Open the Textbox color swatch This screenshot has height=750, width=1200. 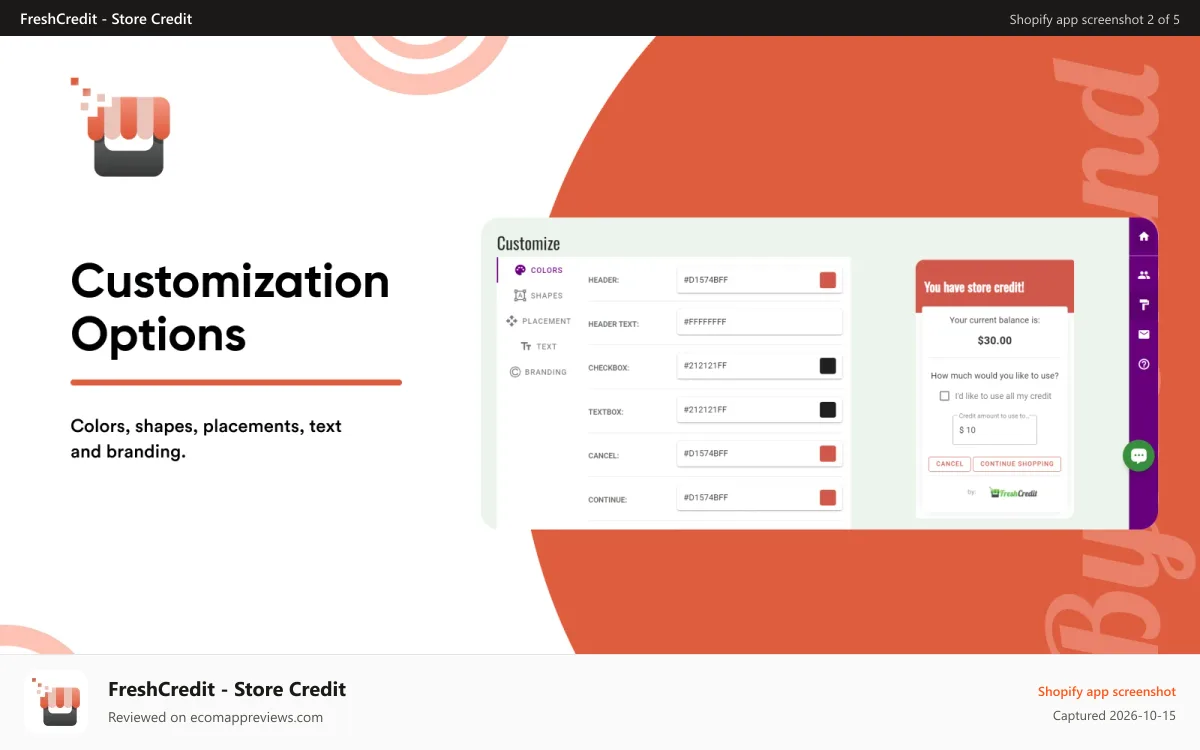[828, 410]
